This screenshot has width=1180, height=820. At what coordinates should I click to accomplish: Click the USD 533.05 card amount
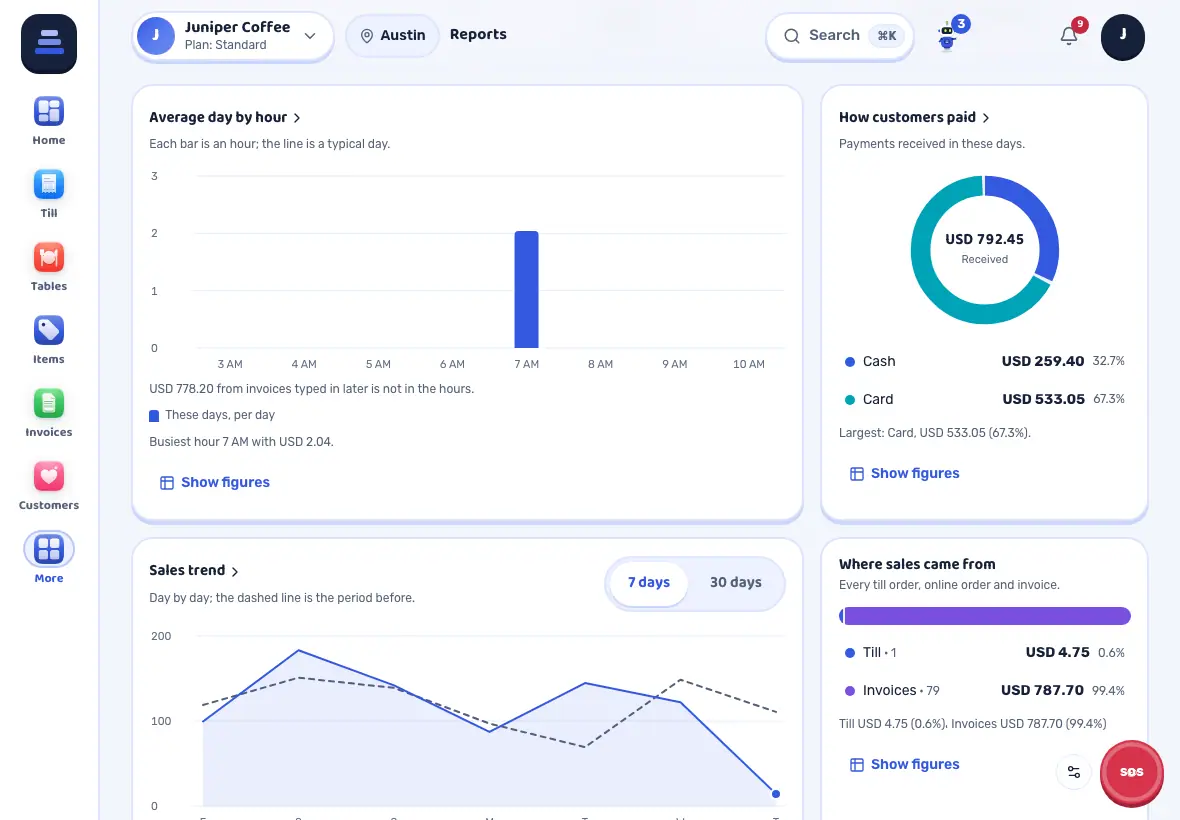coord(1043,399)
